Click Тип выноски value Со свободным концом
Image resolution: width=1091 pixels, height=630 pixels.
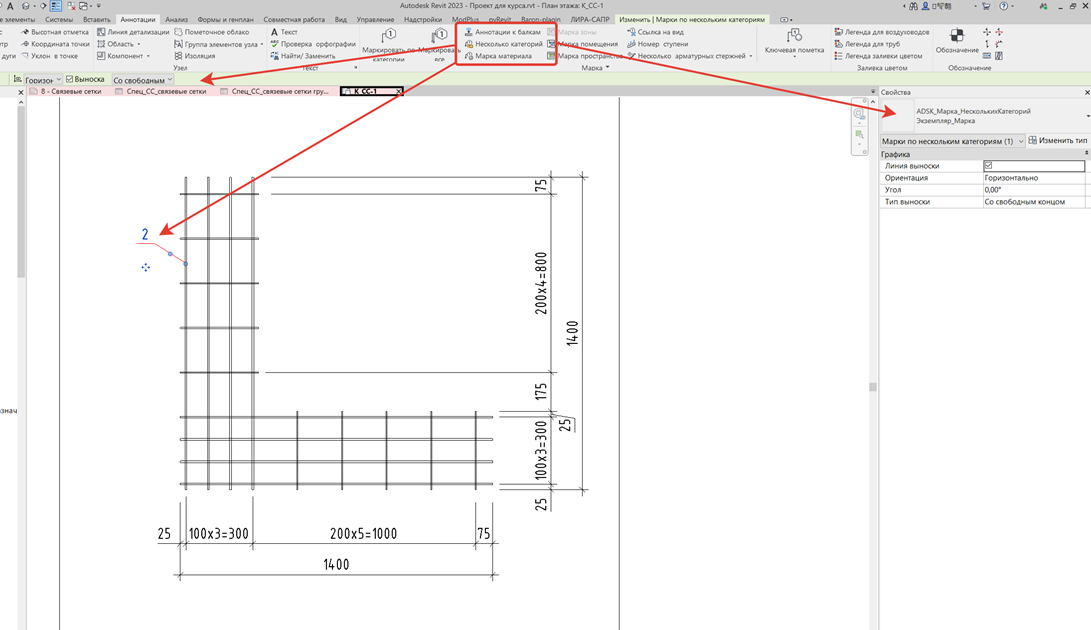[x=1036, y=201]
